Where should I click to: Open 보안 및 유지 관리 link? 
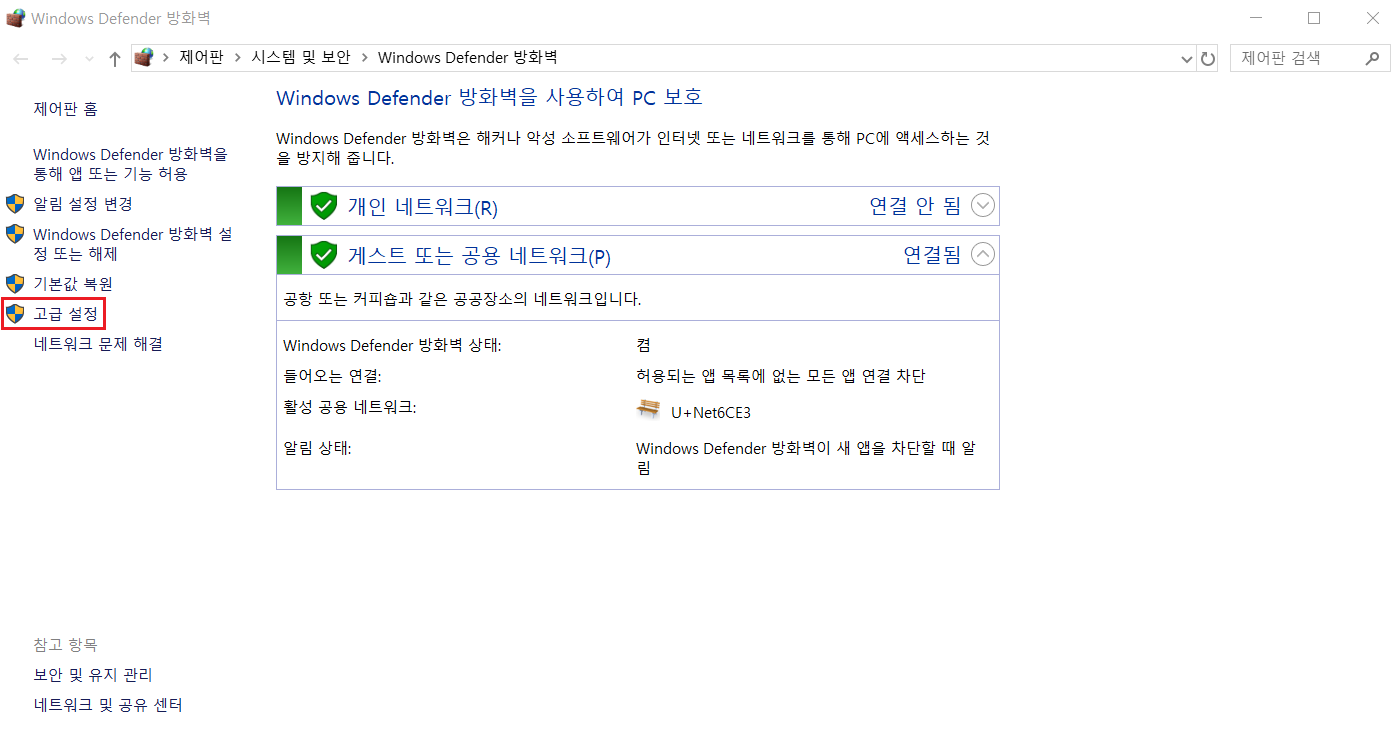[93, 675]
